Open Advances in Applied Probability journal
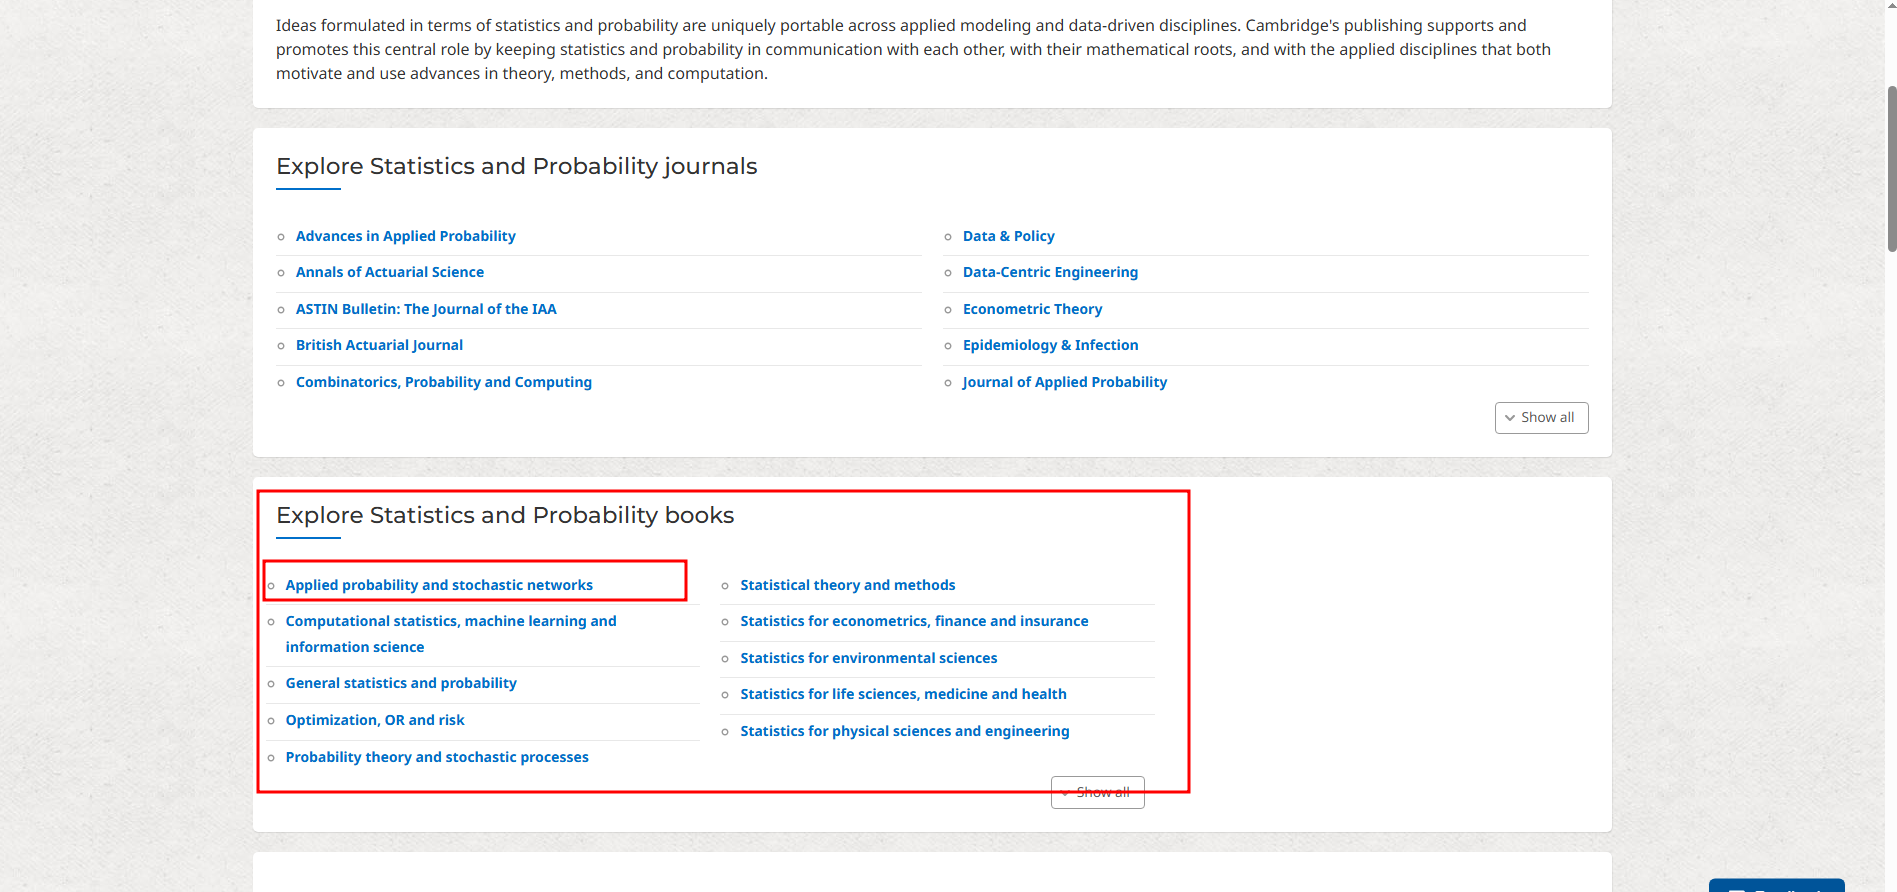This screenshot has height=892, width=1897. (x=405, y=236)
